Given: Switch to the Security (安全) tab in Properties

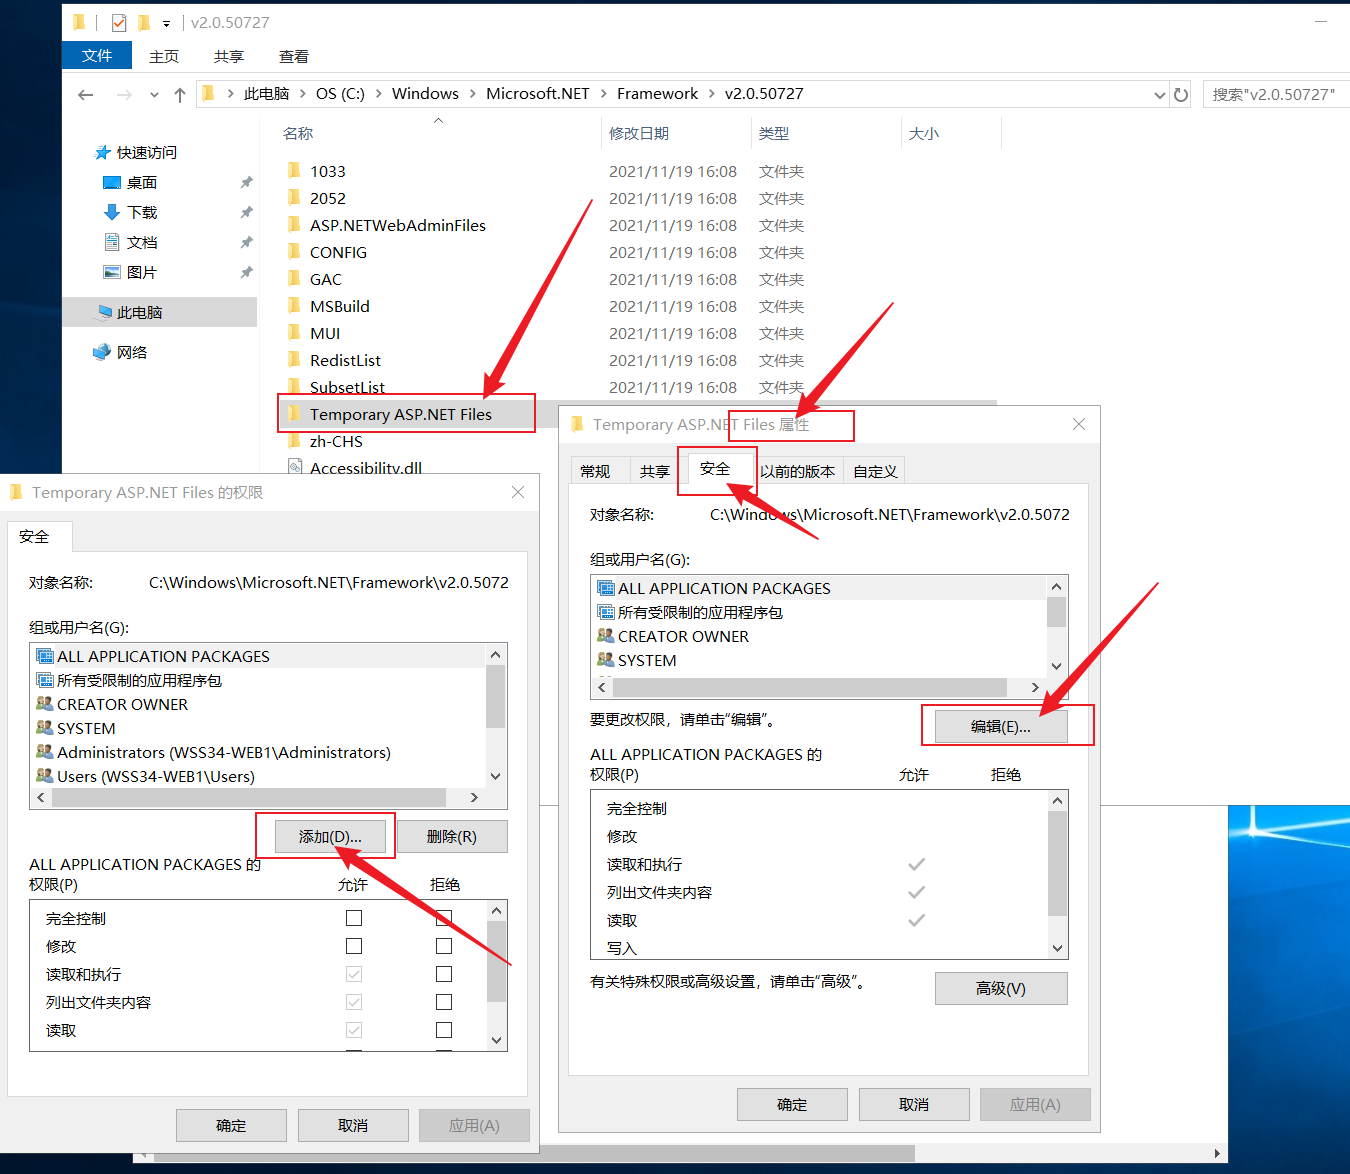Looking at the screenshot, I should point(715,469).
